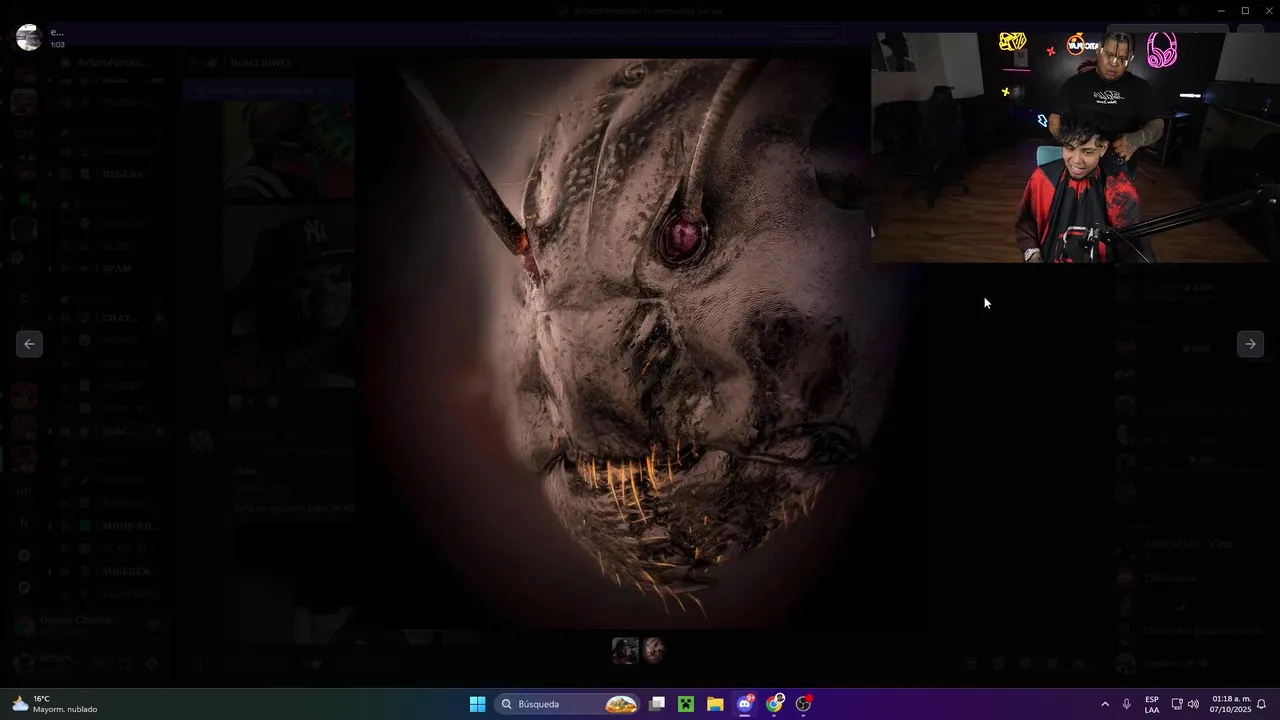Launch Minecraft from the taskbar
This screenshot has height=720, width=1280.
(686, 704)
